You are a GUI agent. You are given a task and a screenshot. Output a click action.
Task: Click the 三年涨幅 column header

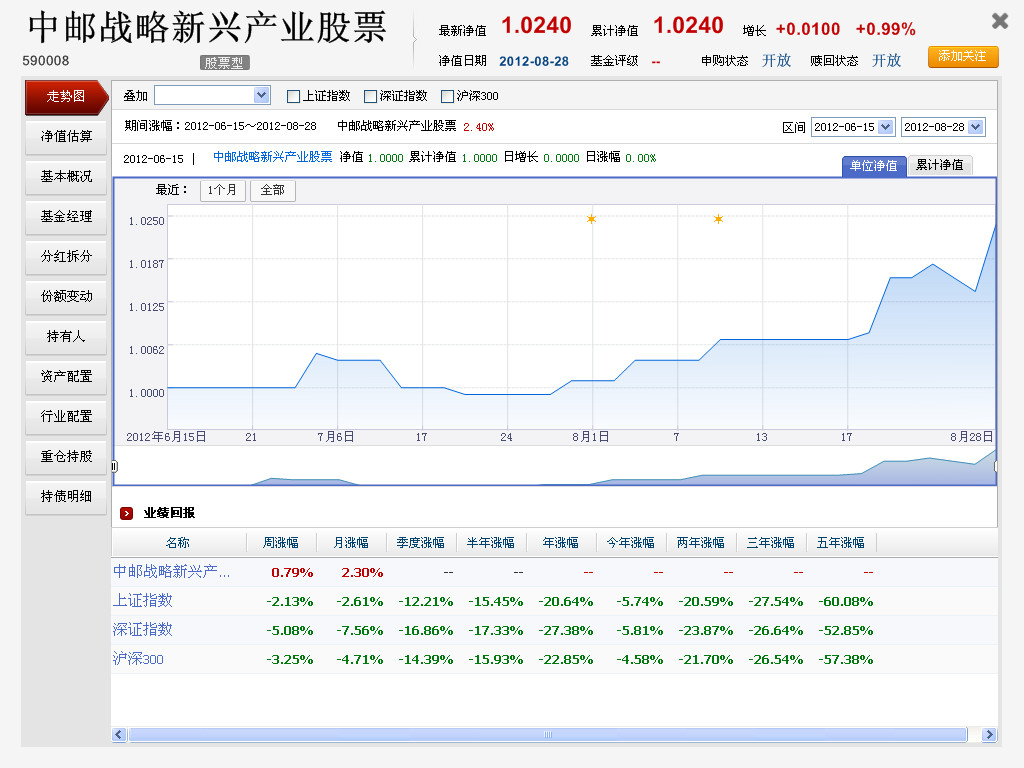[x=771, y=543]
